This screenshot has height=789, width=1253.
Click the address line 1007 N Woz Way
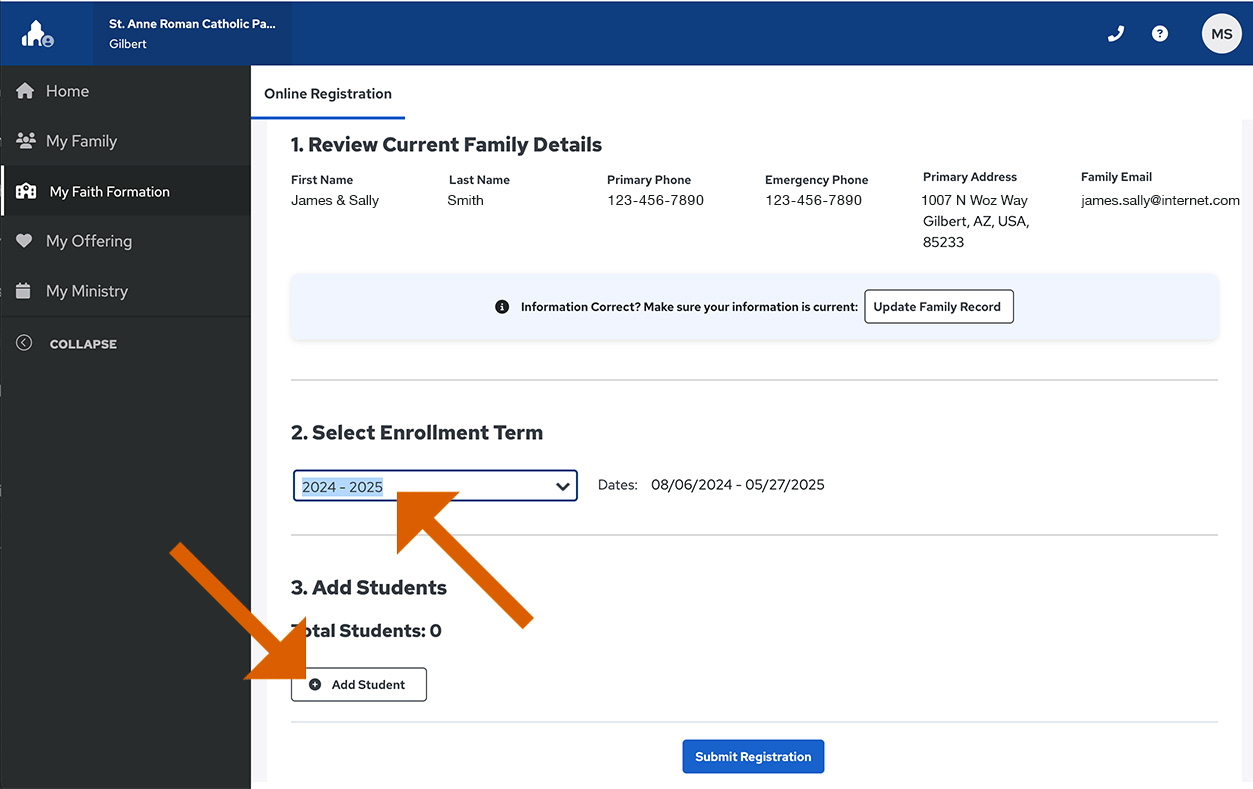click(x=974, y=200)
